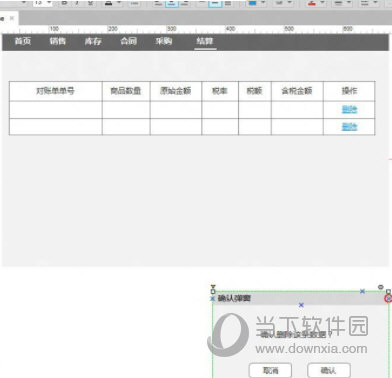Click the 取消 button in the dialog
Image resolution: width=392 pixels, height=378 pixels.
[x=270, y=370]
